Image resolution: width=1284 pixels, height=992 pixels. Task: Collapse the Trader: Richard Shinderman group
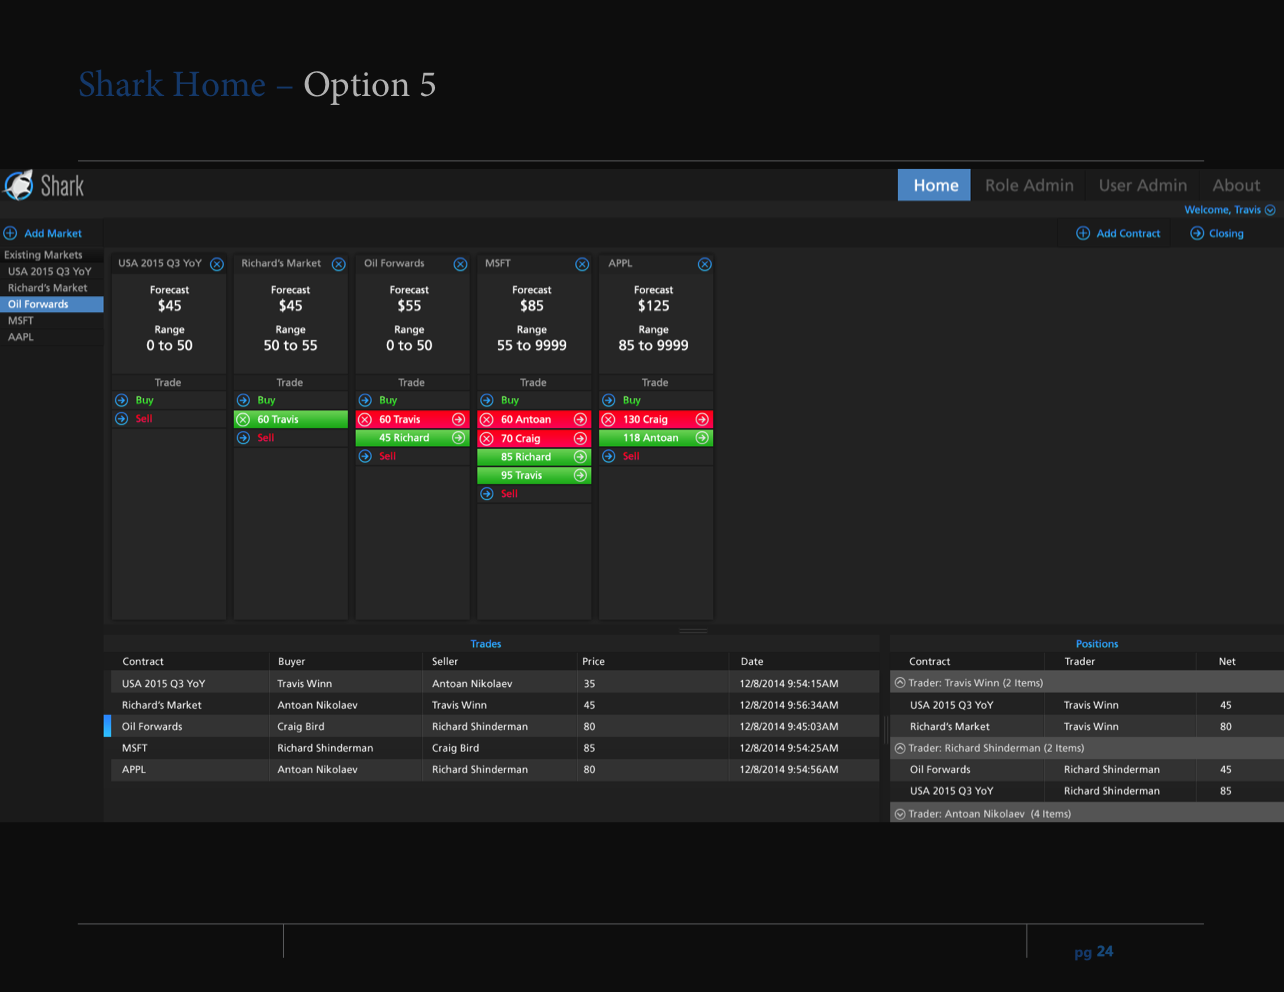pyautogui.click(x=900, y=748)
